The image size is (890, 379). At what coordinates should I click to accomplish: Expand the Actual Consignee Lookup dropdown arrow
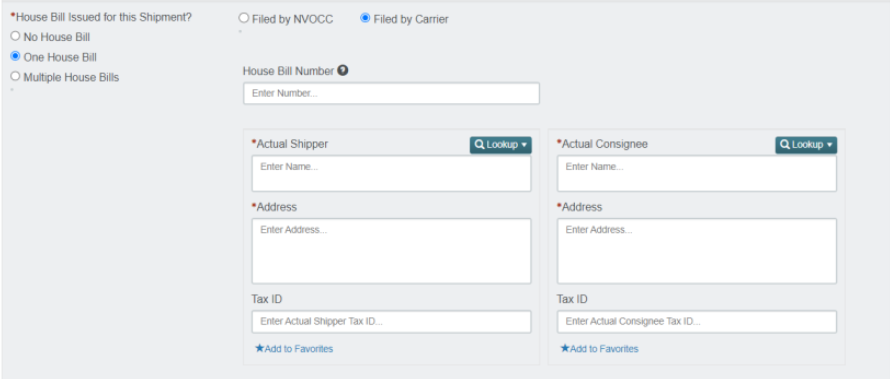point(829,145)
